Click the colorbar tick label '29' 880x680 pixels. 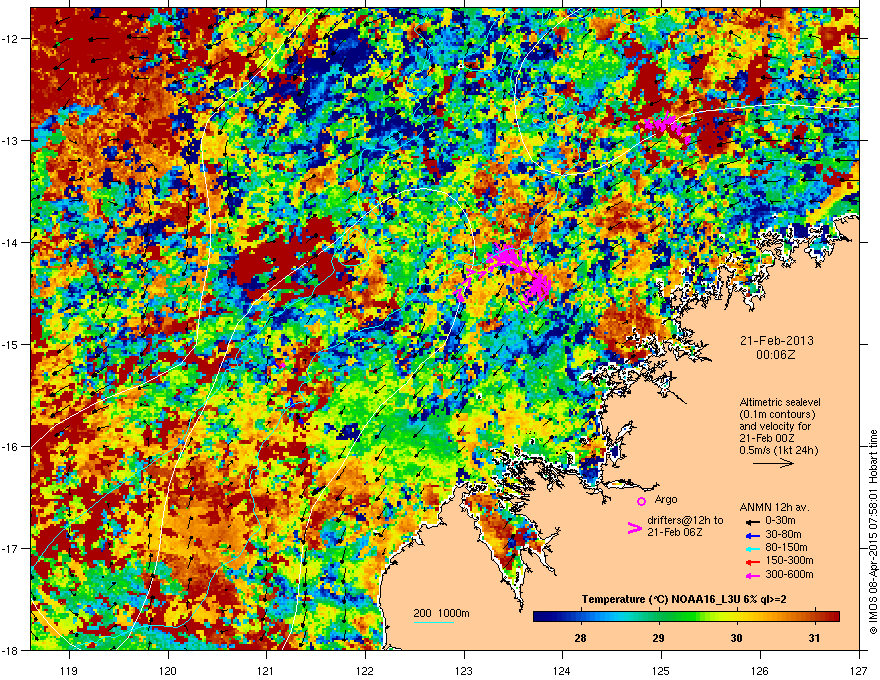658,638
